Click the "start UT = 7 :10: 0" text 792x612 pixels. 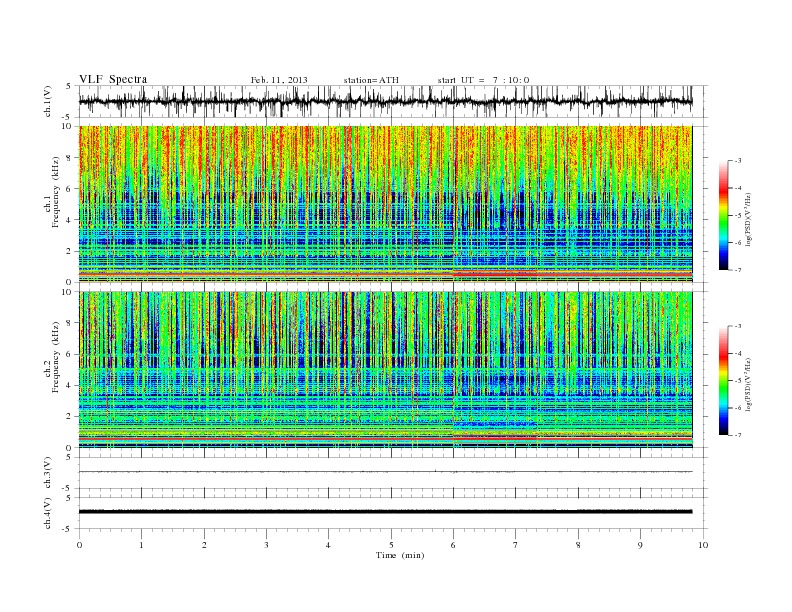pyautogui.click(x=483, y=80)
